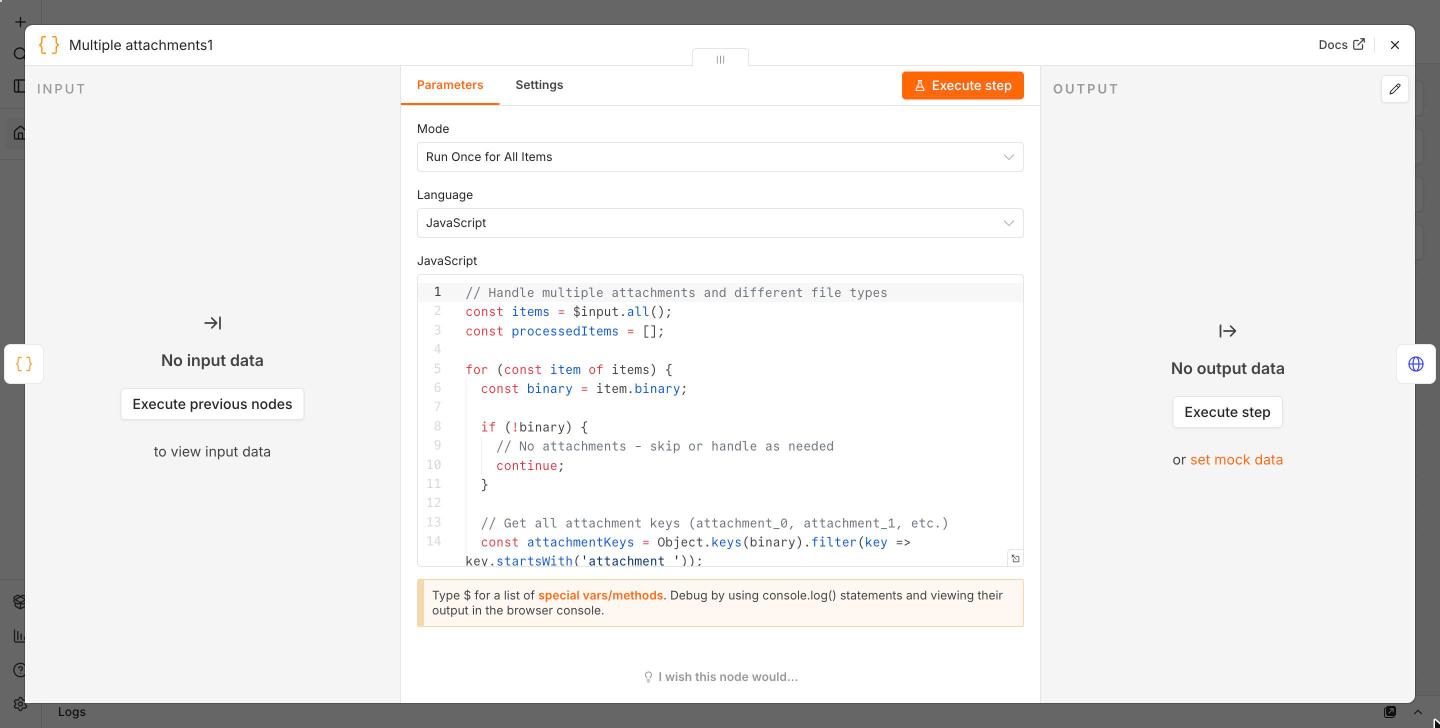Click the 'No attachments - skip' comment line
The width and height of the screenshot is (1440, 728).
tap(665, 447)
